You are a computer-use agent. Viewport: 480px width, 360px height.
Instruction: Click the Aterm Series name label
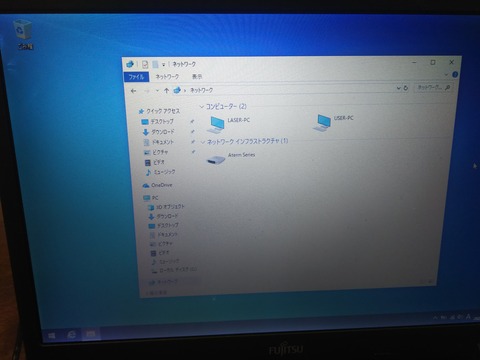[242, 155]
